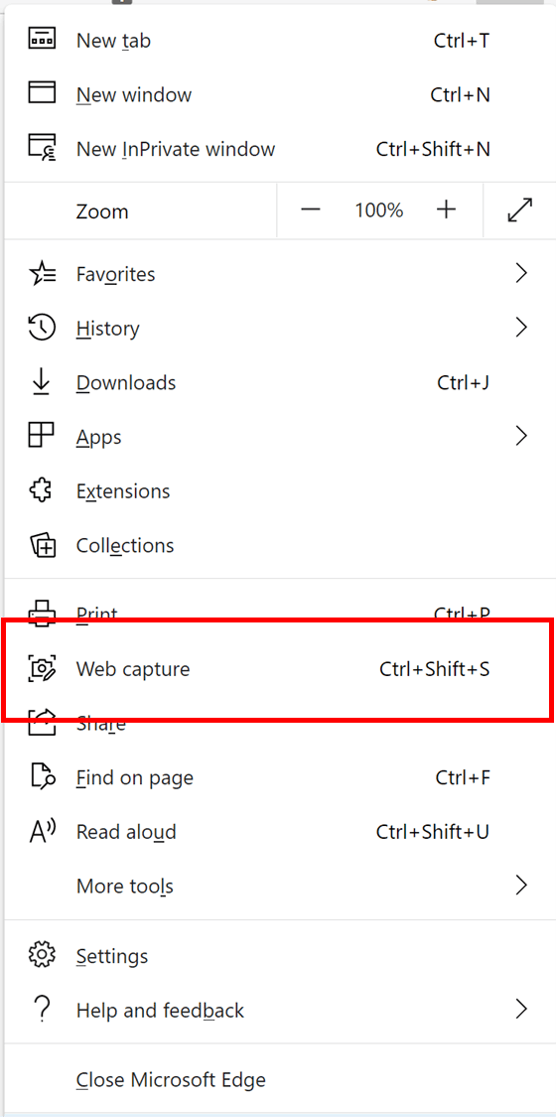This screenshot has height=1117, width=556.
Task: Expand the Help and feedback chevron
Action: (522, 1009)
